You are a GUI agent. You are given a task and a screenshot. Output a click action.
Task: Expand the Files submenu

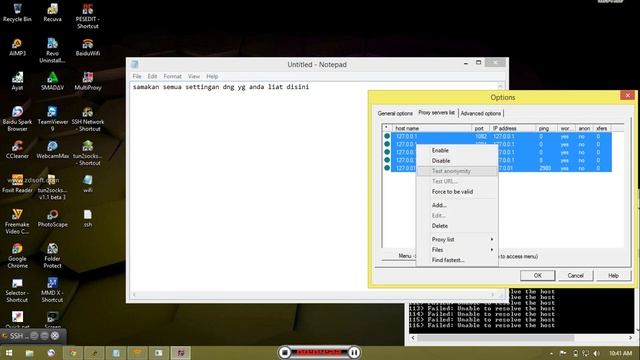point(457,249)
